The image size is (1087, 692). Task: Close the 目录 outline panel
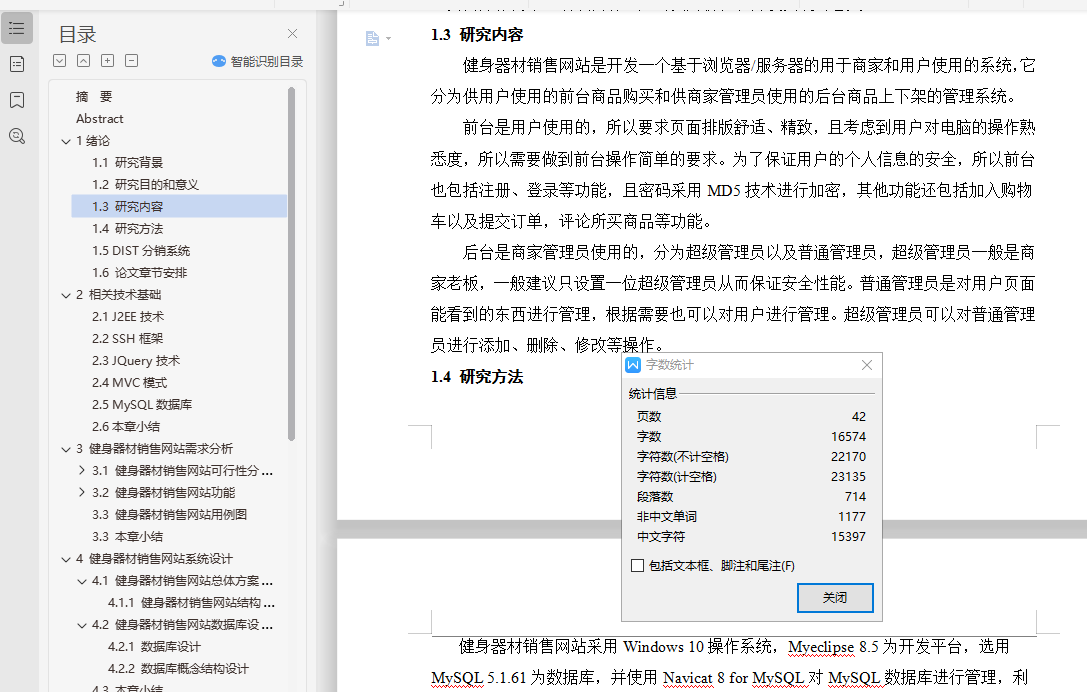(x=293, y=33)
